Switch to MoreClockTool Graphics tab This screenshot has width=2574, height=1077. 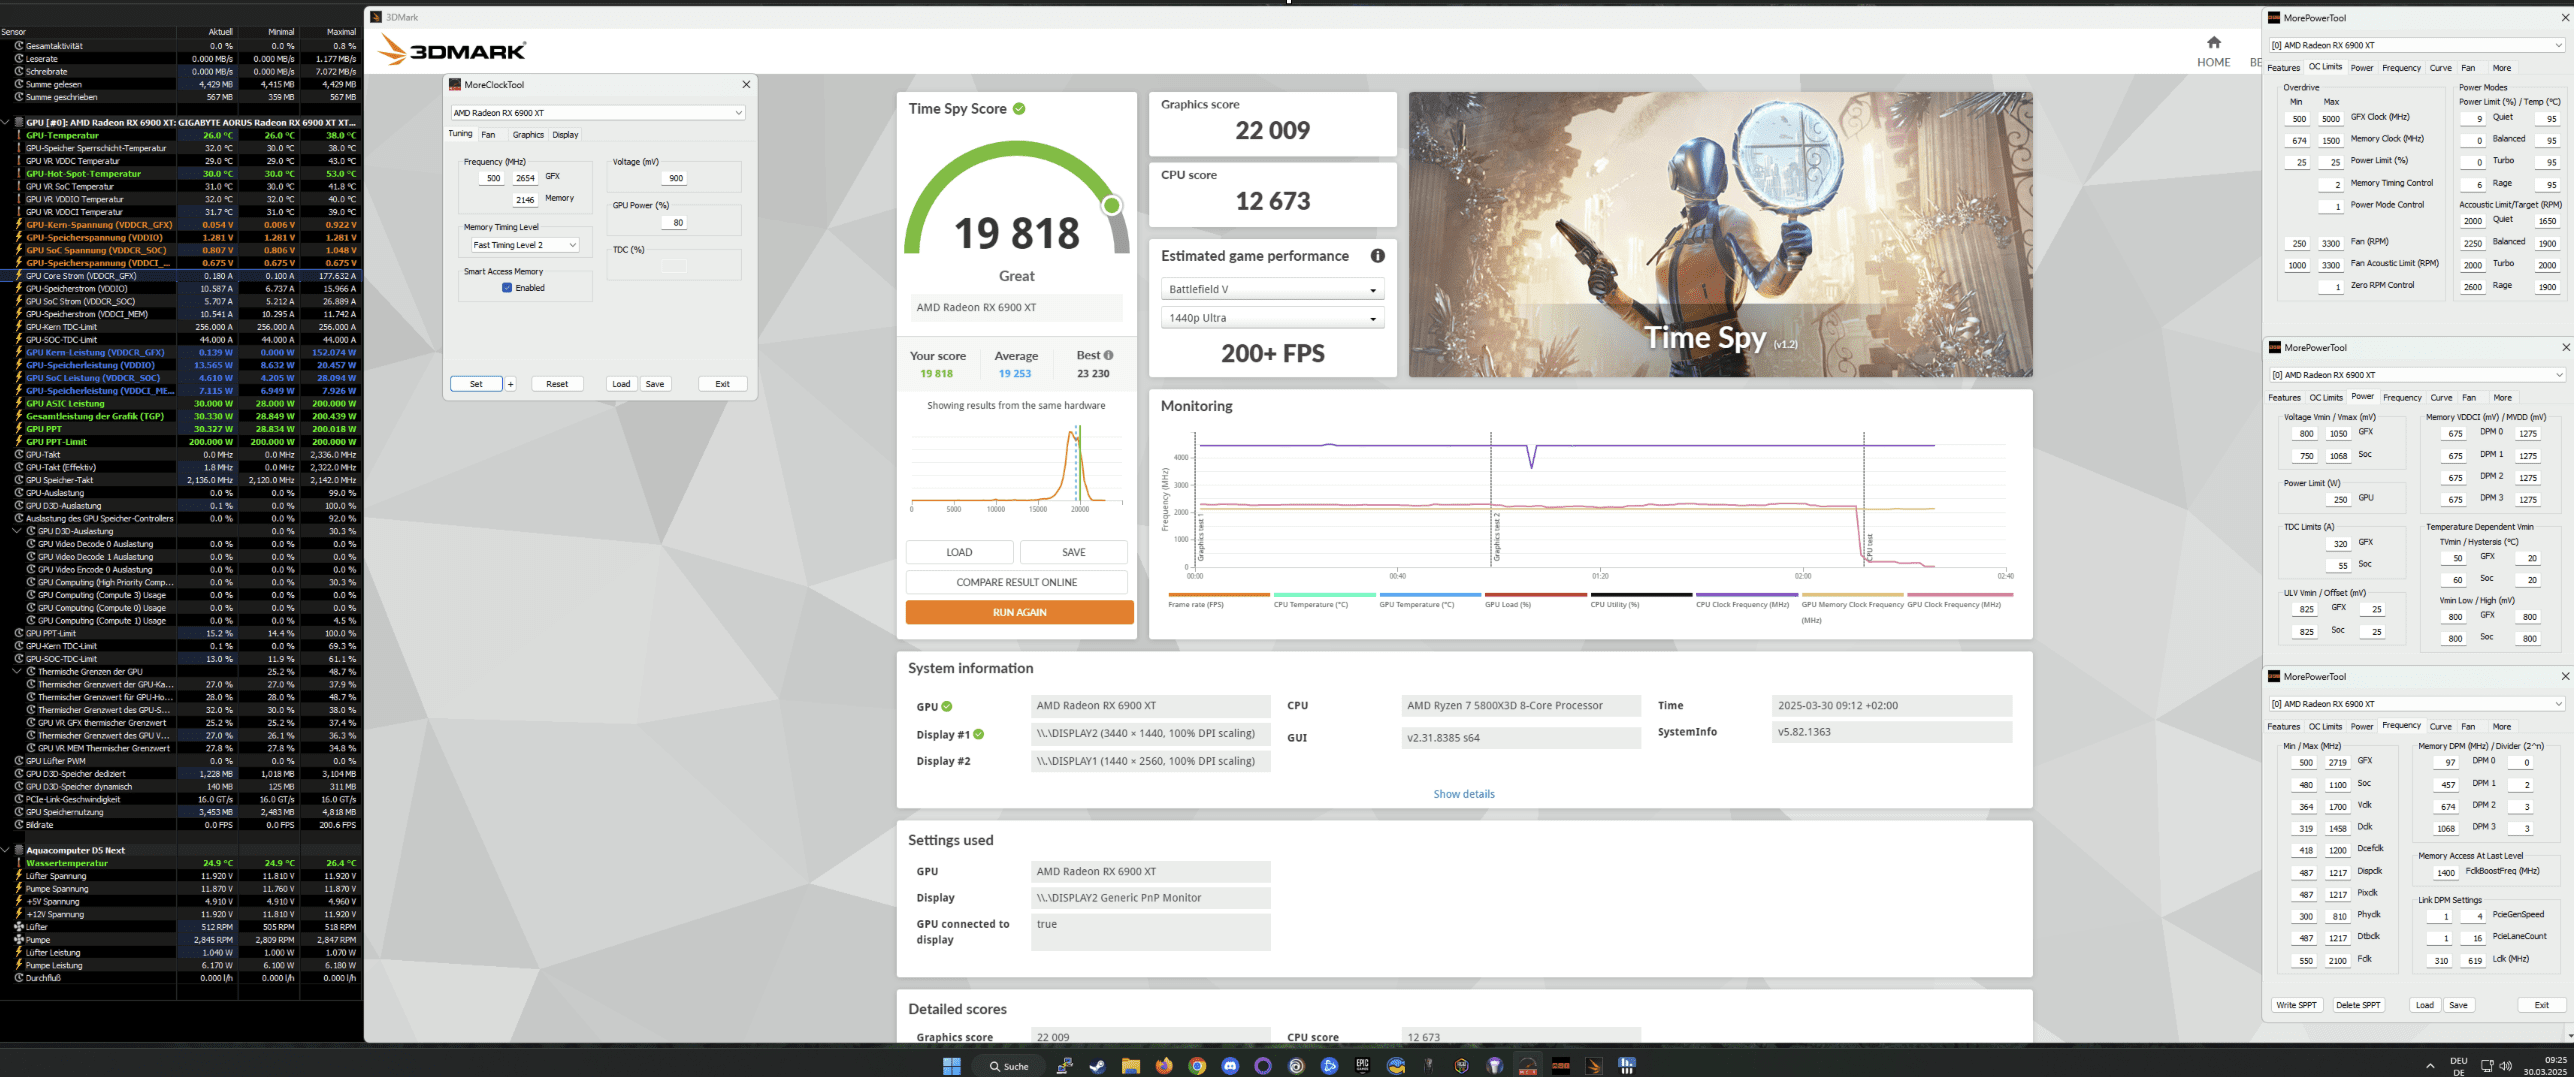pos(528,135)
